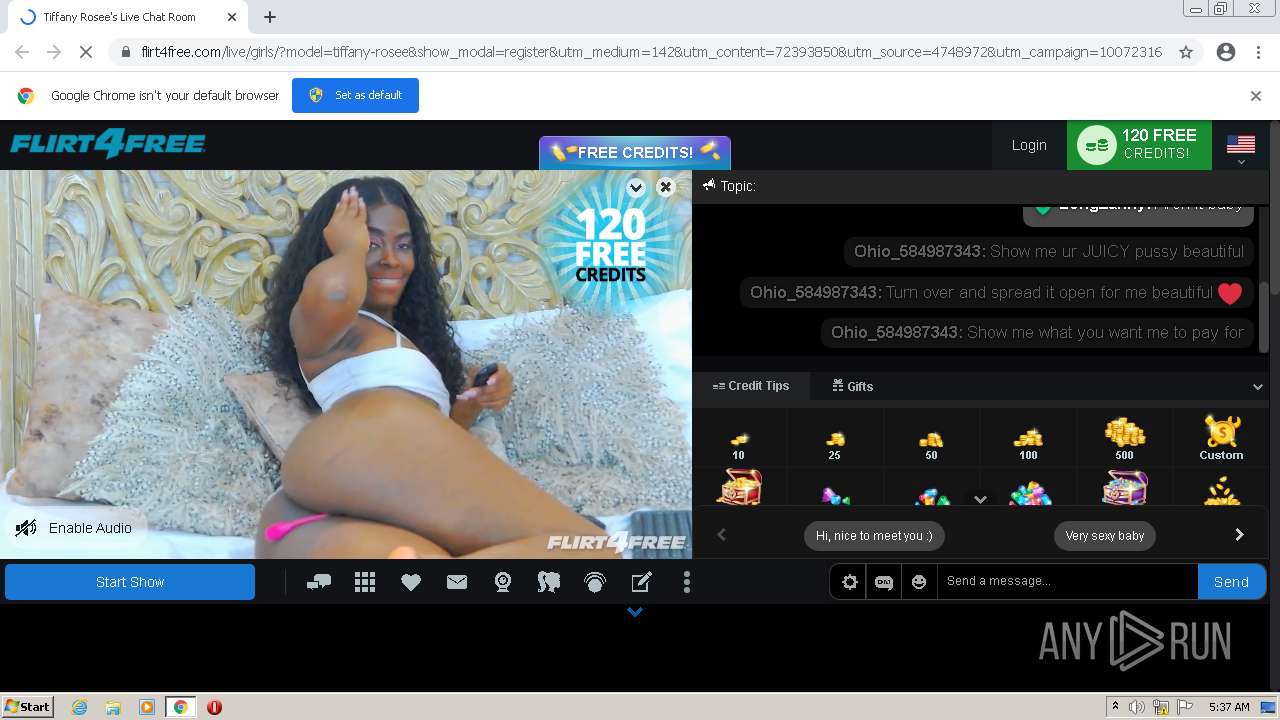The width and height of the screenshot is (1280, 720).
Task: Pick the 'Very sexy baby' quick message
Action: pyautogui.click(x=1105, y=536)
